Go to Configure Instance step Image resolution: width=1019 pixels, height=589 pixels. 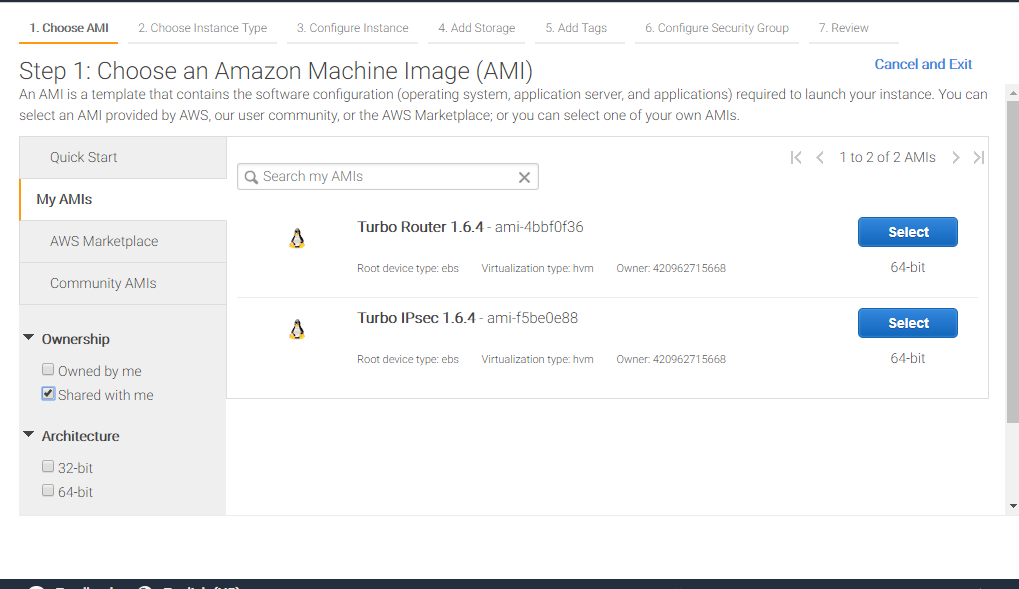[x=352, y=29]
